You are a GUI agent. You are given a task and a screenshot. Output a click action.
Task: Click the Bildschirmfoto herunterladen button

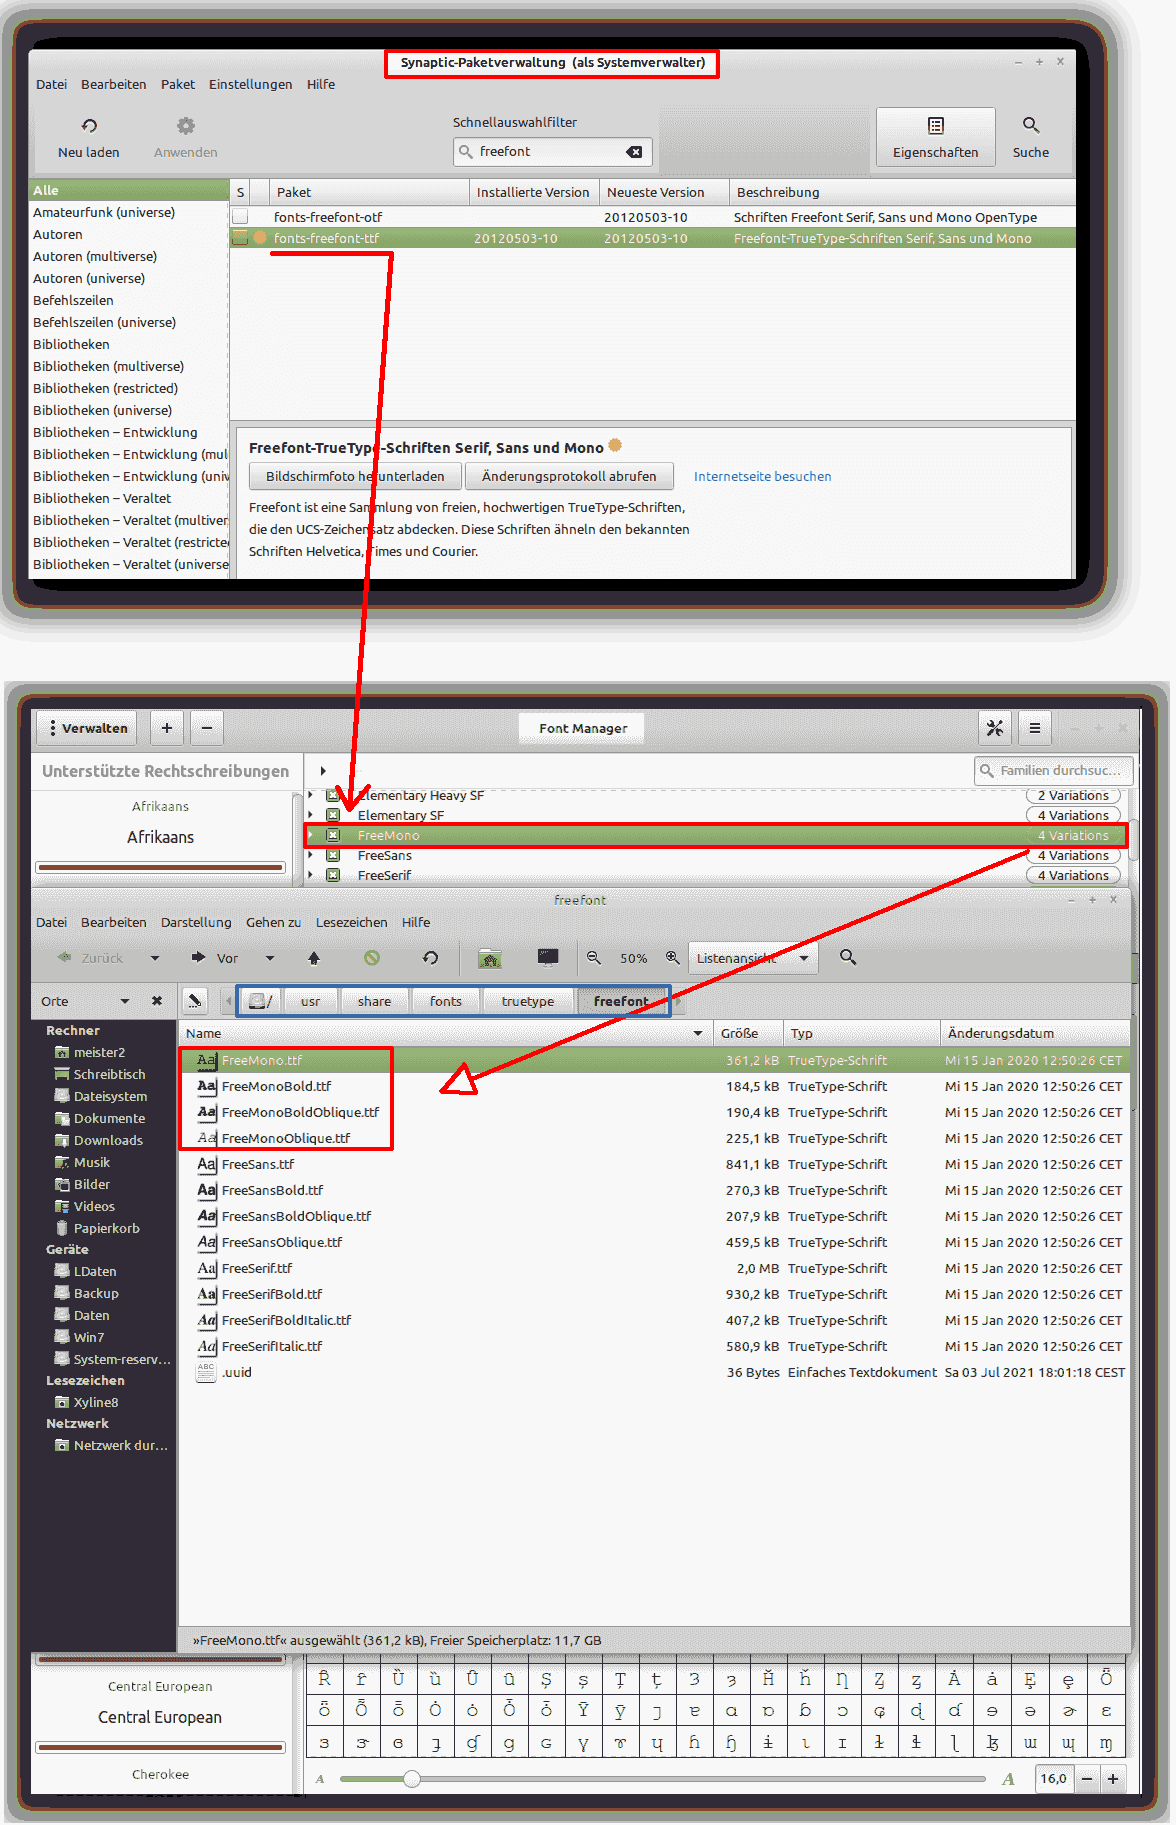tap(355, 477)
